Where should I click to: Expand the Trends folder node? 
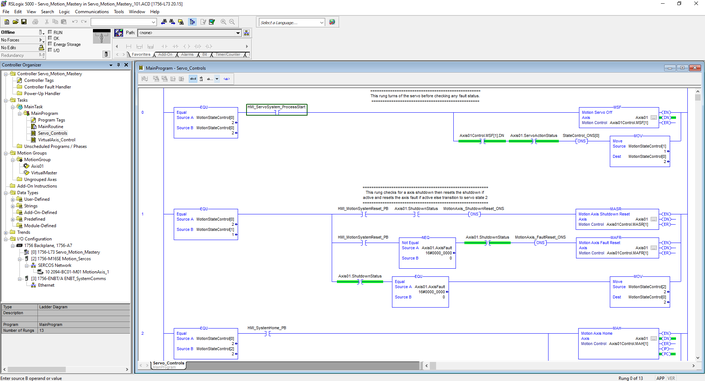(x=6, y=232)
